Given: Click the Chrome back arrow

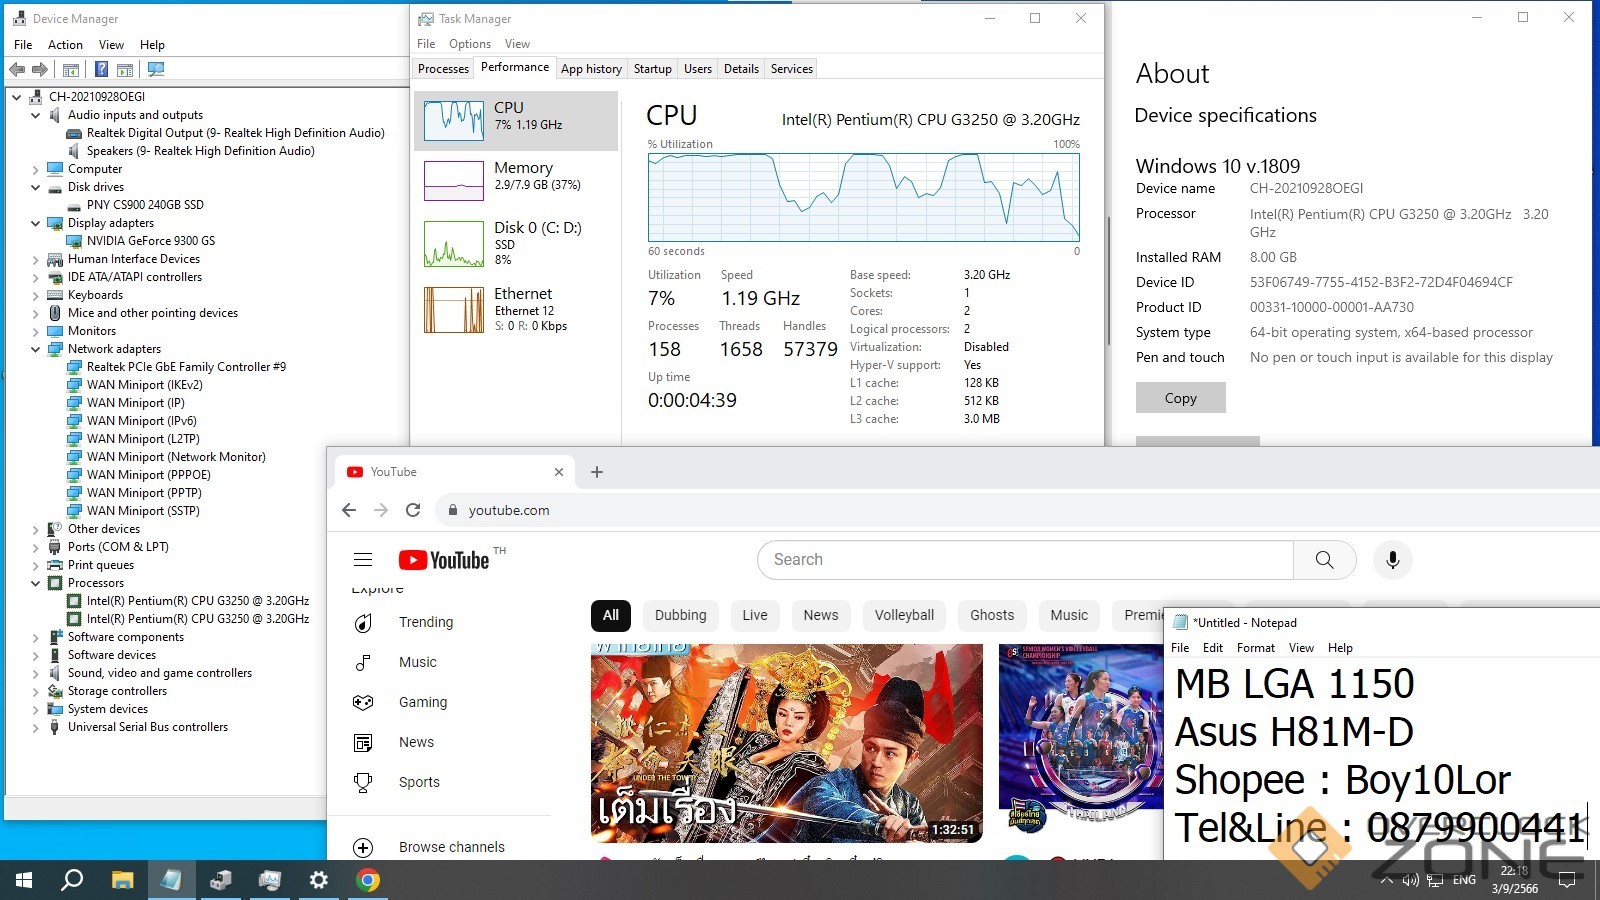Looking at the screenshot, I should click(349, 510).
